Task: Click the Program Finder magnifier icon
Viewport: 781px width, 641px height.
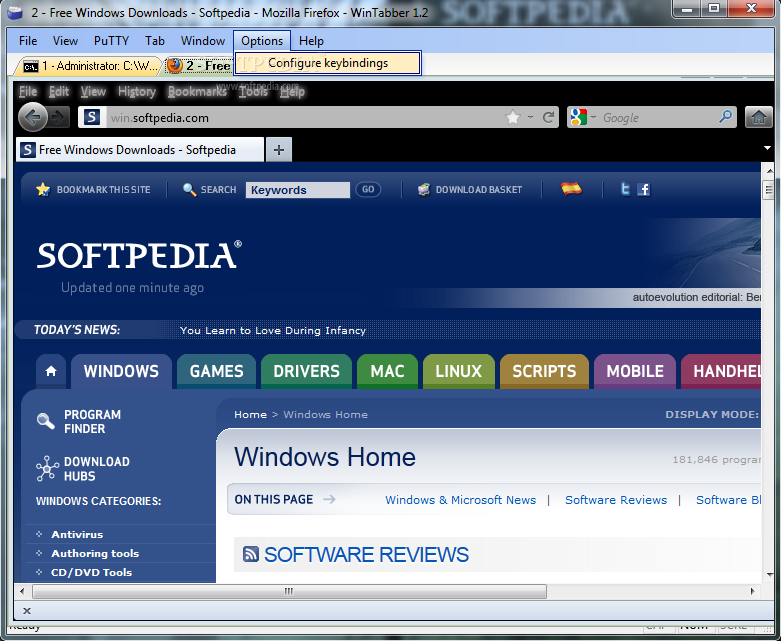Action: point(46,421)
